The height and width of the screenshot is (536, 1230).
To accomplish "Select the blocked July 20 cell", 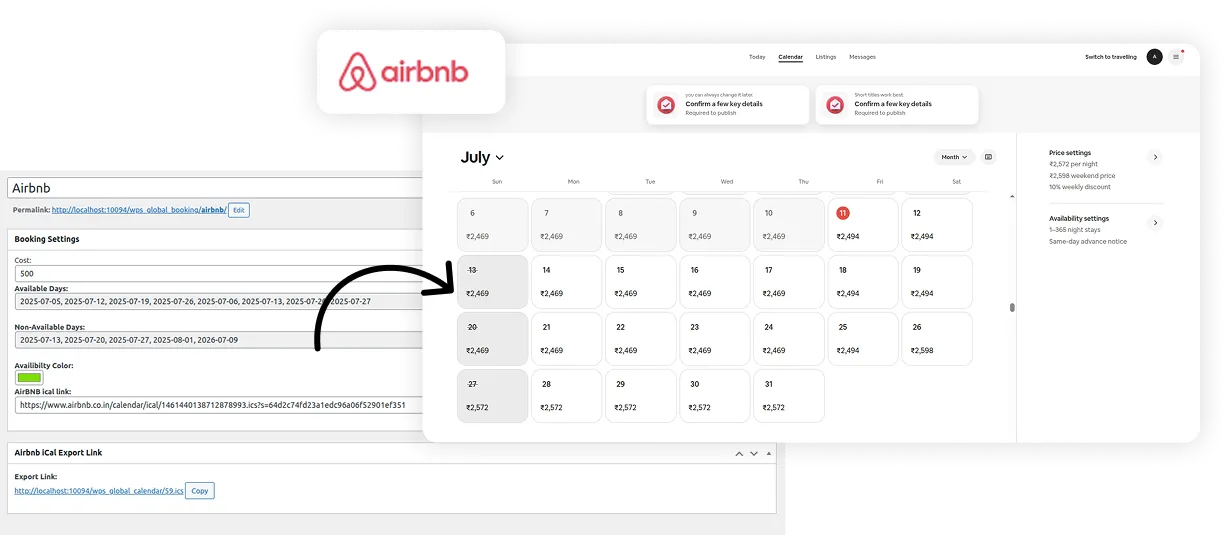I will [492, 339].
